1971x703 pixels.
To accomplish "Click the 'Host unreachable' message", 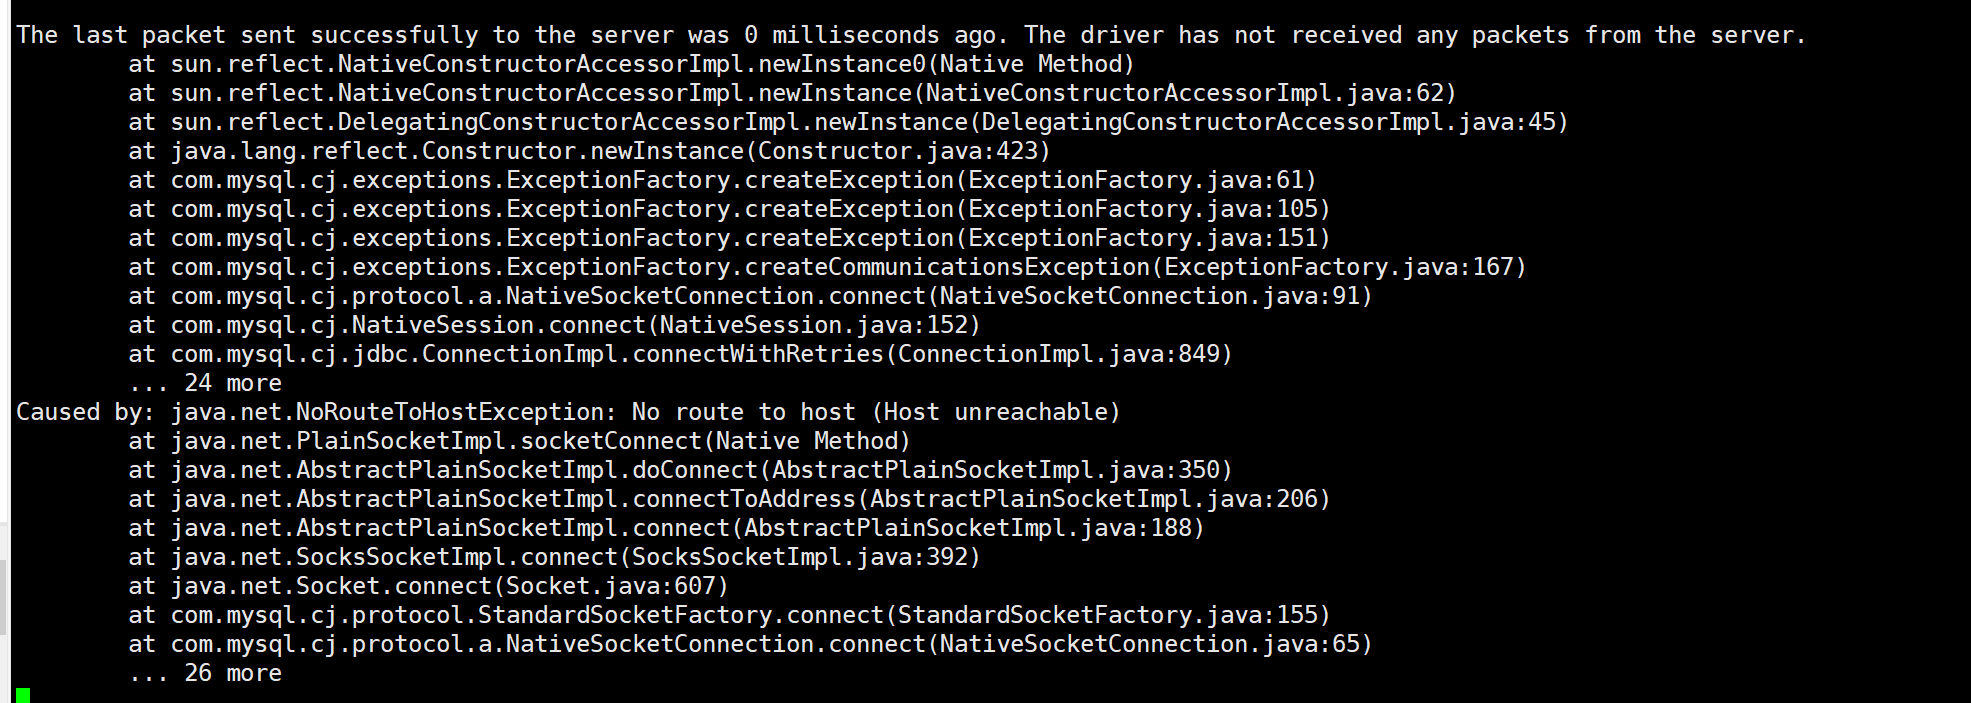I will tap(996, 412).
